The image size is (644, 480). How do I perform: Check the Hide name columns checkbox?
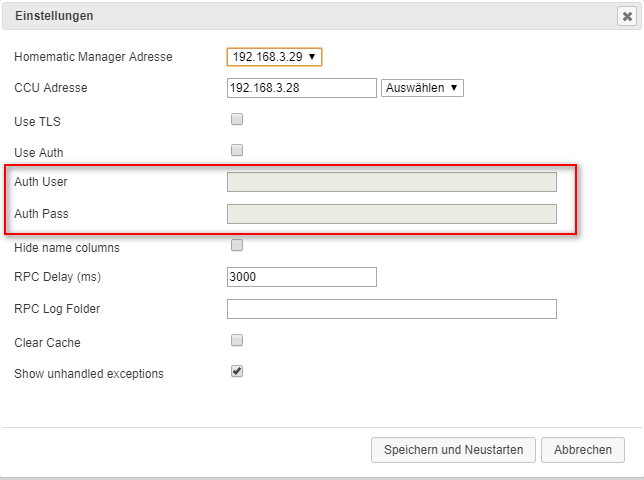point(237,245)
